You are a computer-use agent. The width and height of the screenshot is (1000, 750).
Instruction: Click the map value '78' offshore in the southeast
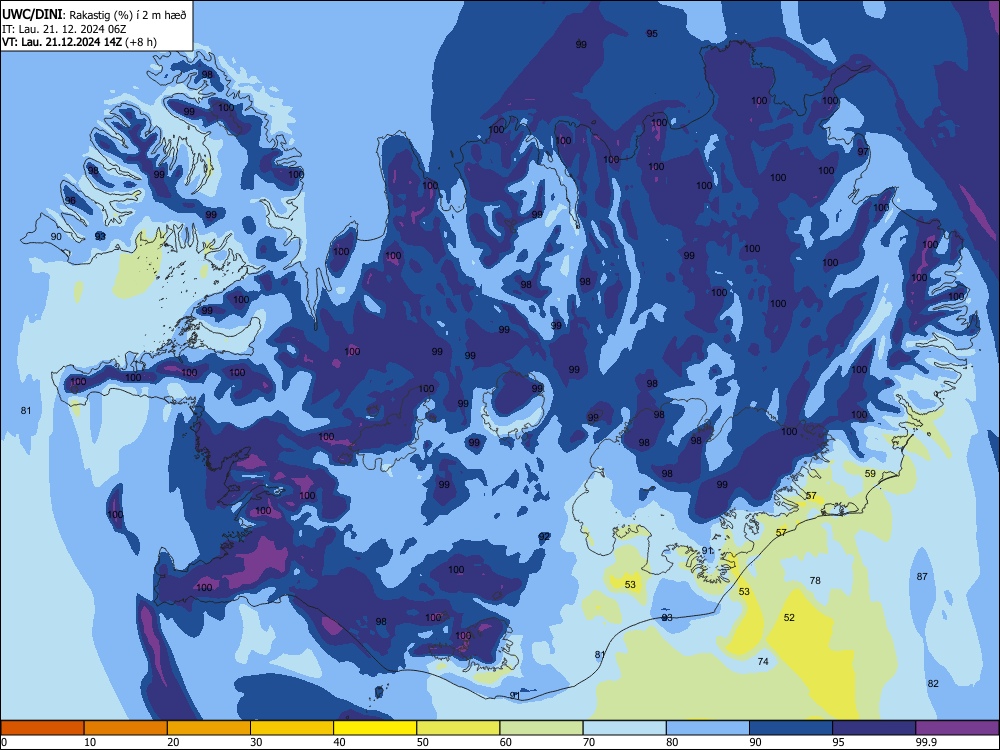point(815,580)
